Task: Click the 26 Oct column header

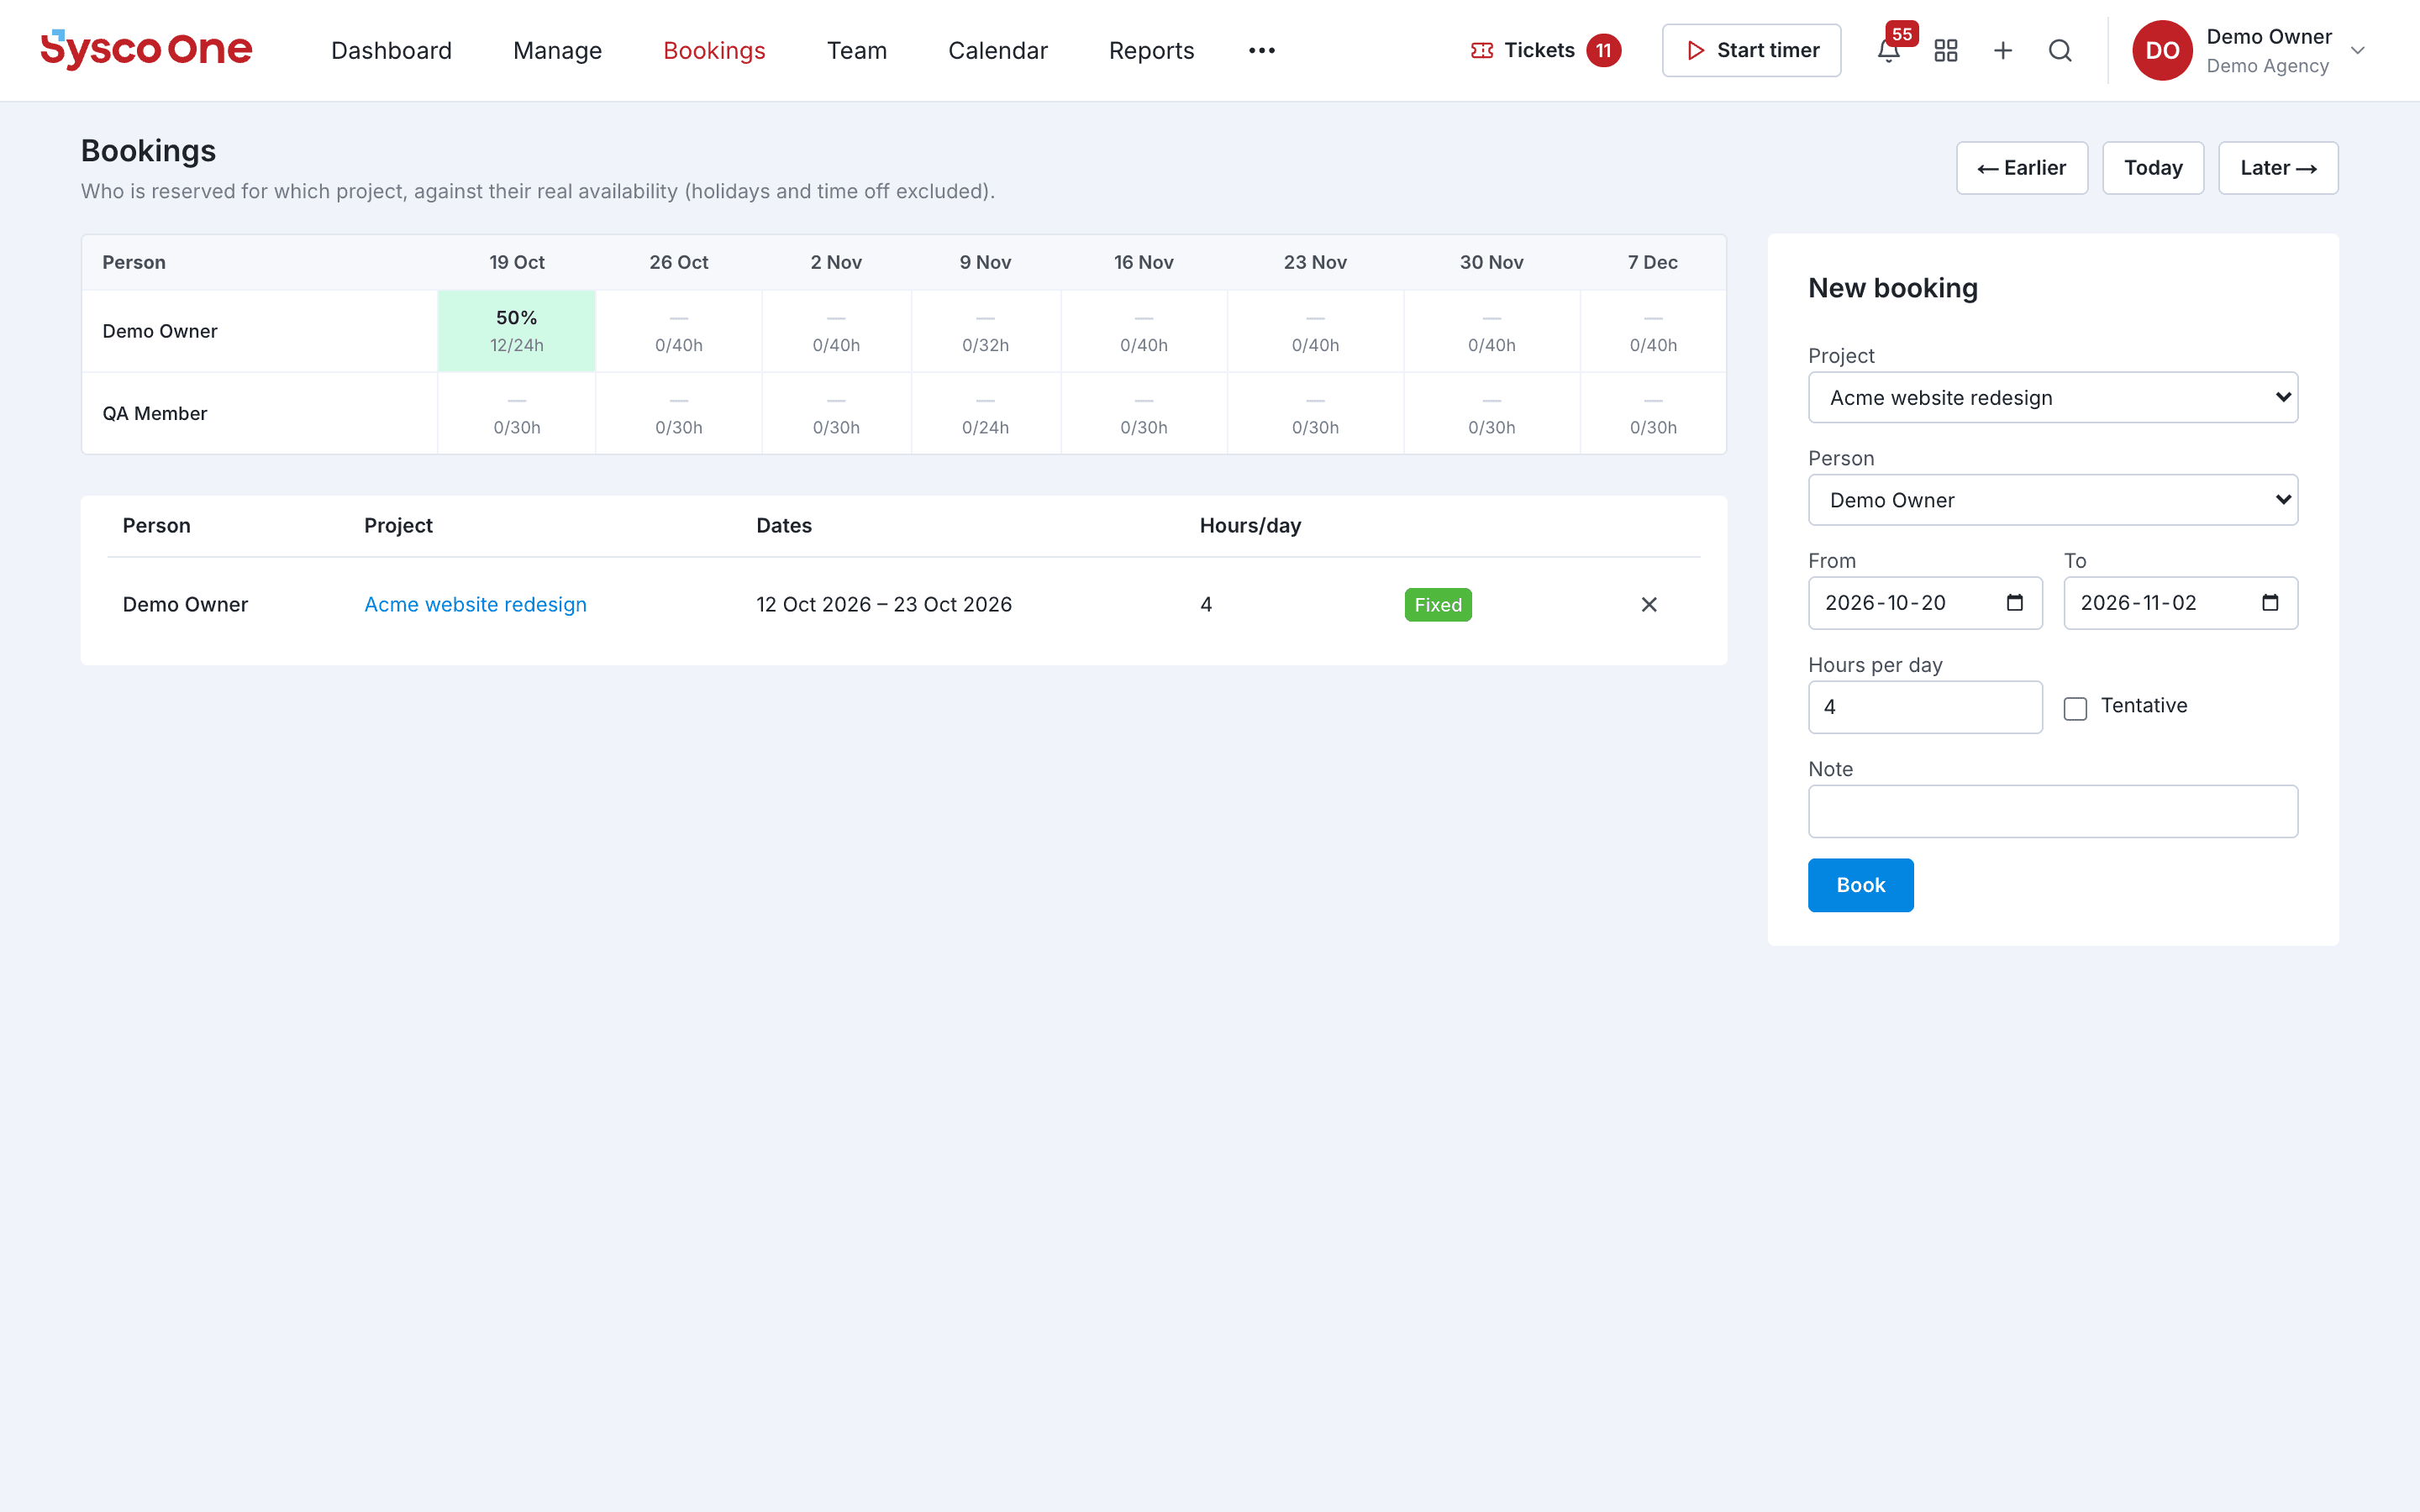Action: pyautogui.click(x=678, y=262)
